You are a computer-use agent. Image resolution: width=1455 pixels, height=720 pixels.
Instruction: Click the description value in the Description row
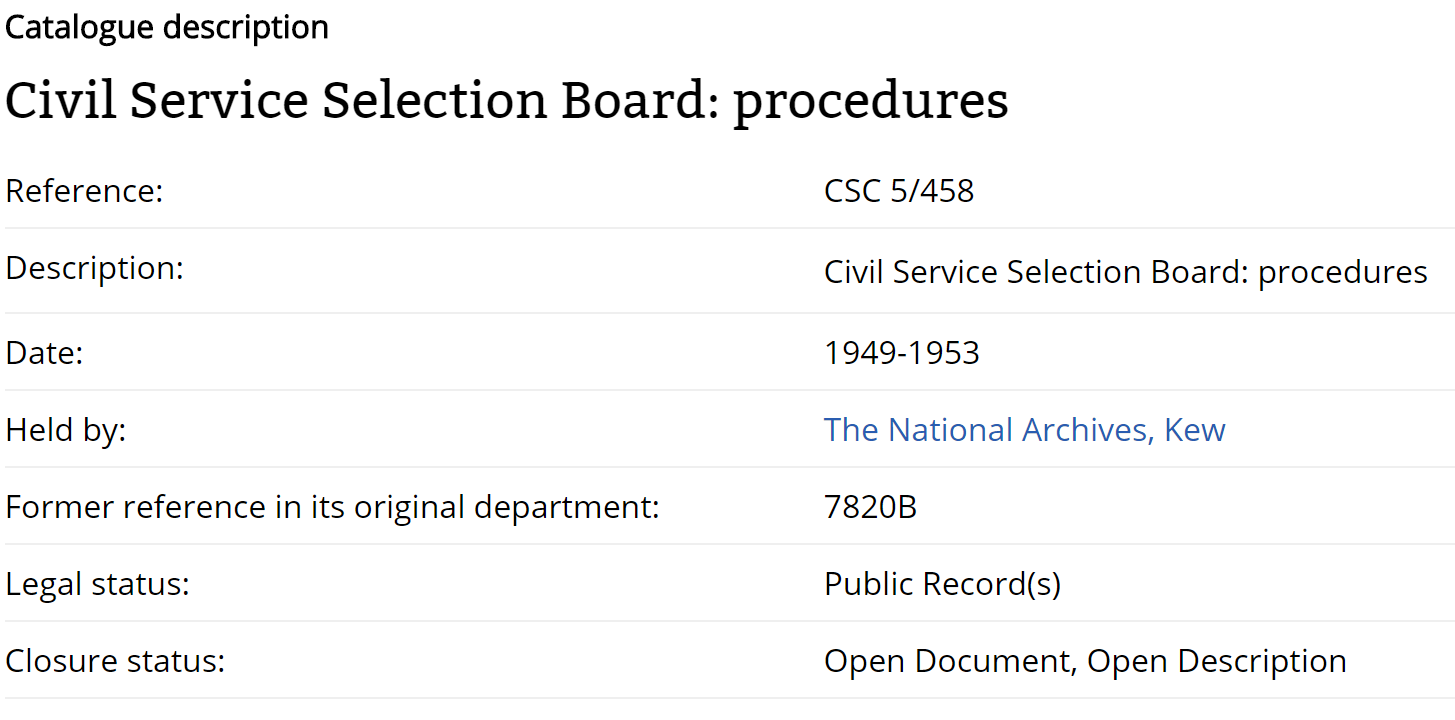pyautogui.click(x=1125, y=272)
